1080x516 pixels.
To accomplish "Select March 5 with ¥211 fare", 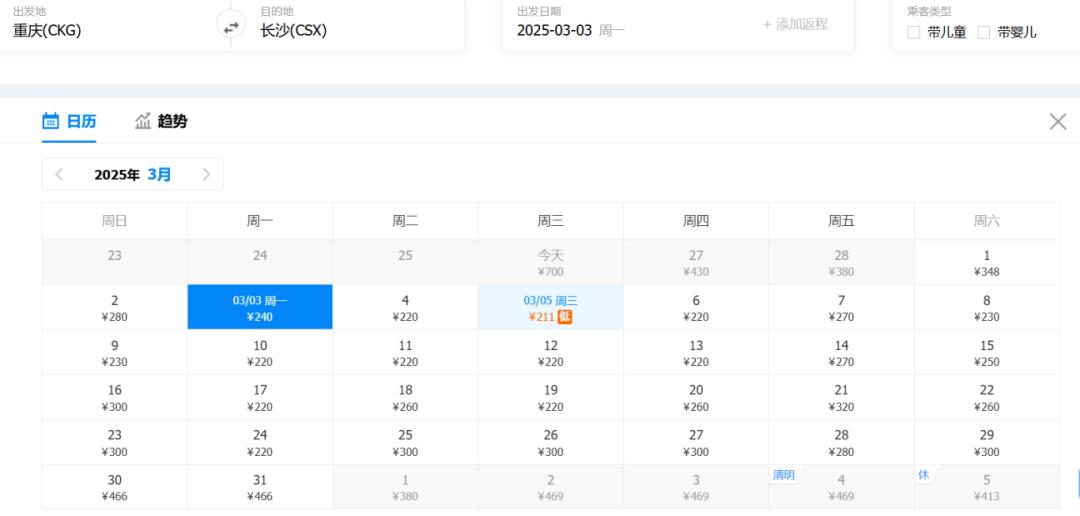I will [550, 307].
